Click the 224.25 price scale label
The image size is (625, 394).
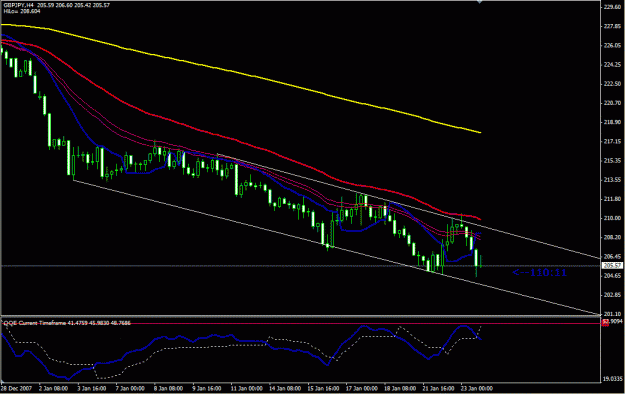click(x=612, y=64)
